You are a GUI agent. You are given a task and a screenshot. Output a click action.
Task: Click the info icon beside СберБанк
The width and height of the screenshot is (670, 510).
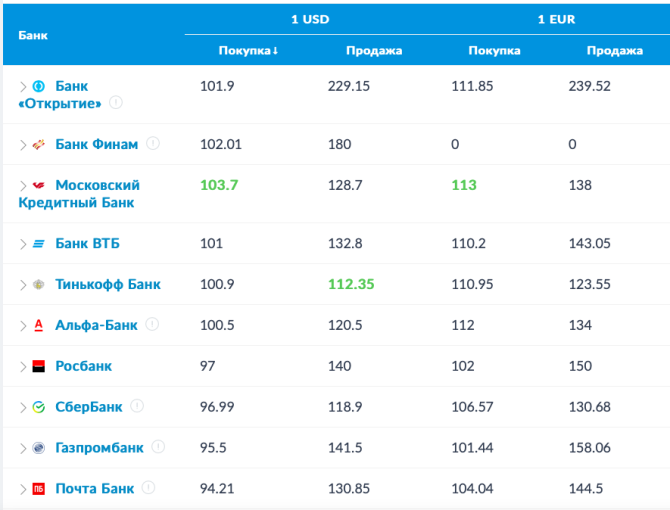[x=137, y=406]
